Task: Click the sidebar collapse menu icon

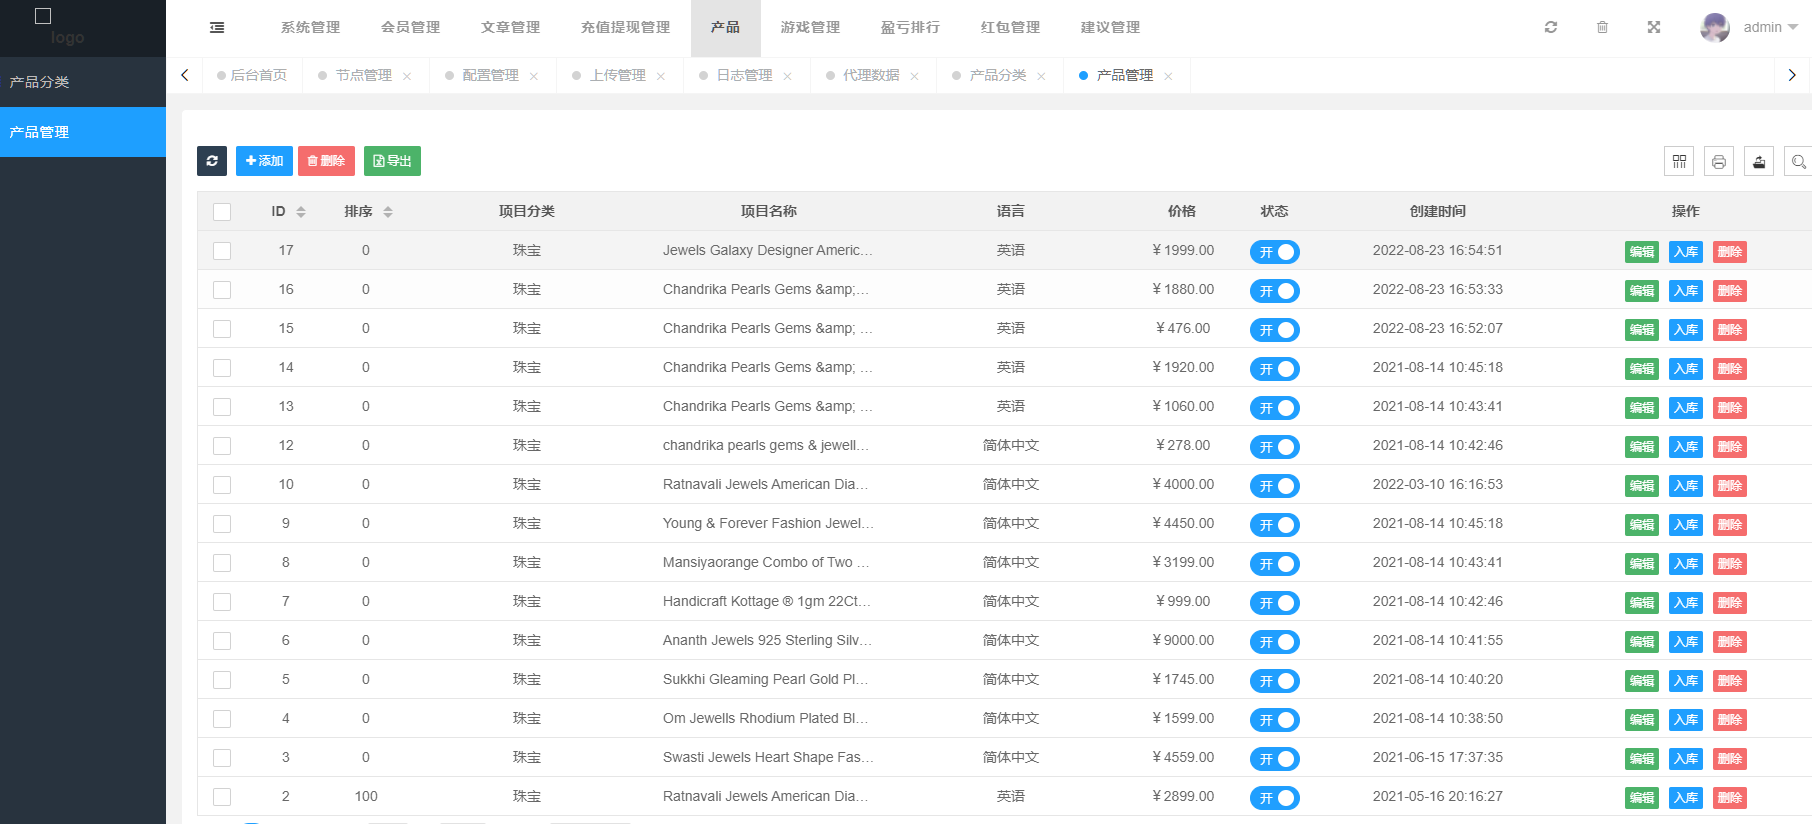Action: 217,28
